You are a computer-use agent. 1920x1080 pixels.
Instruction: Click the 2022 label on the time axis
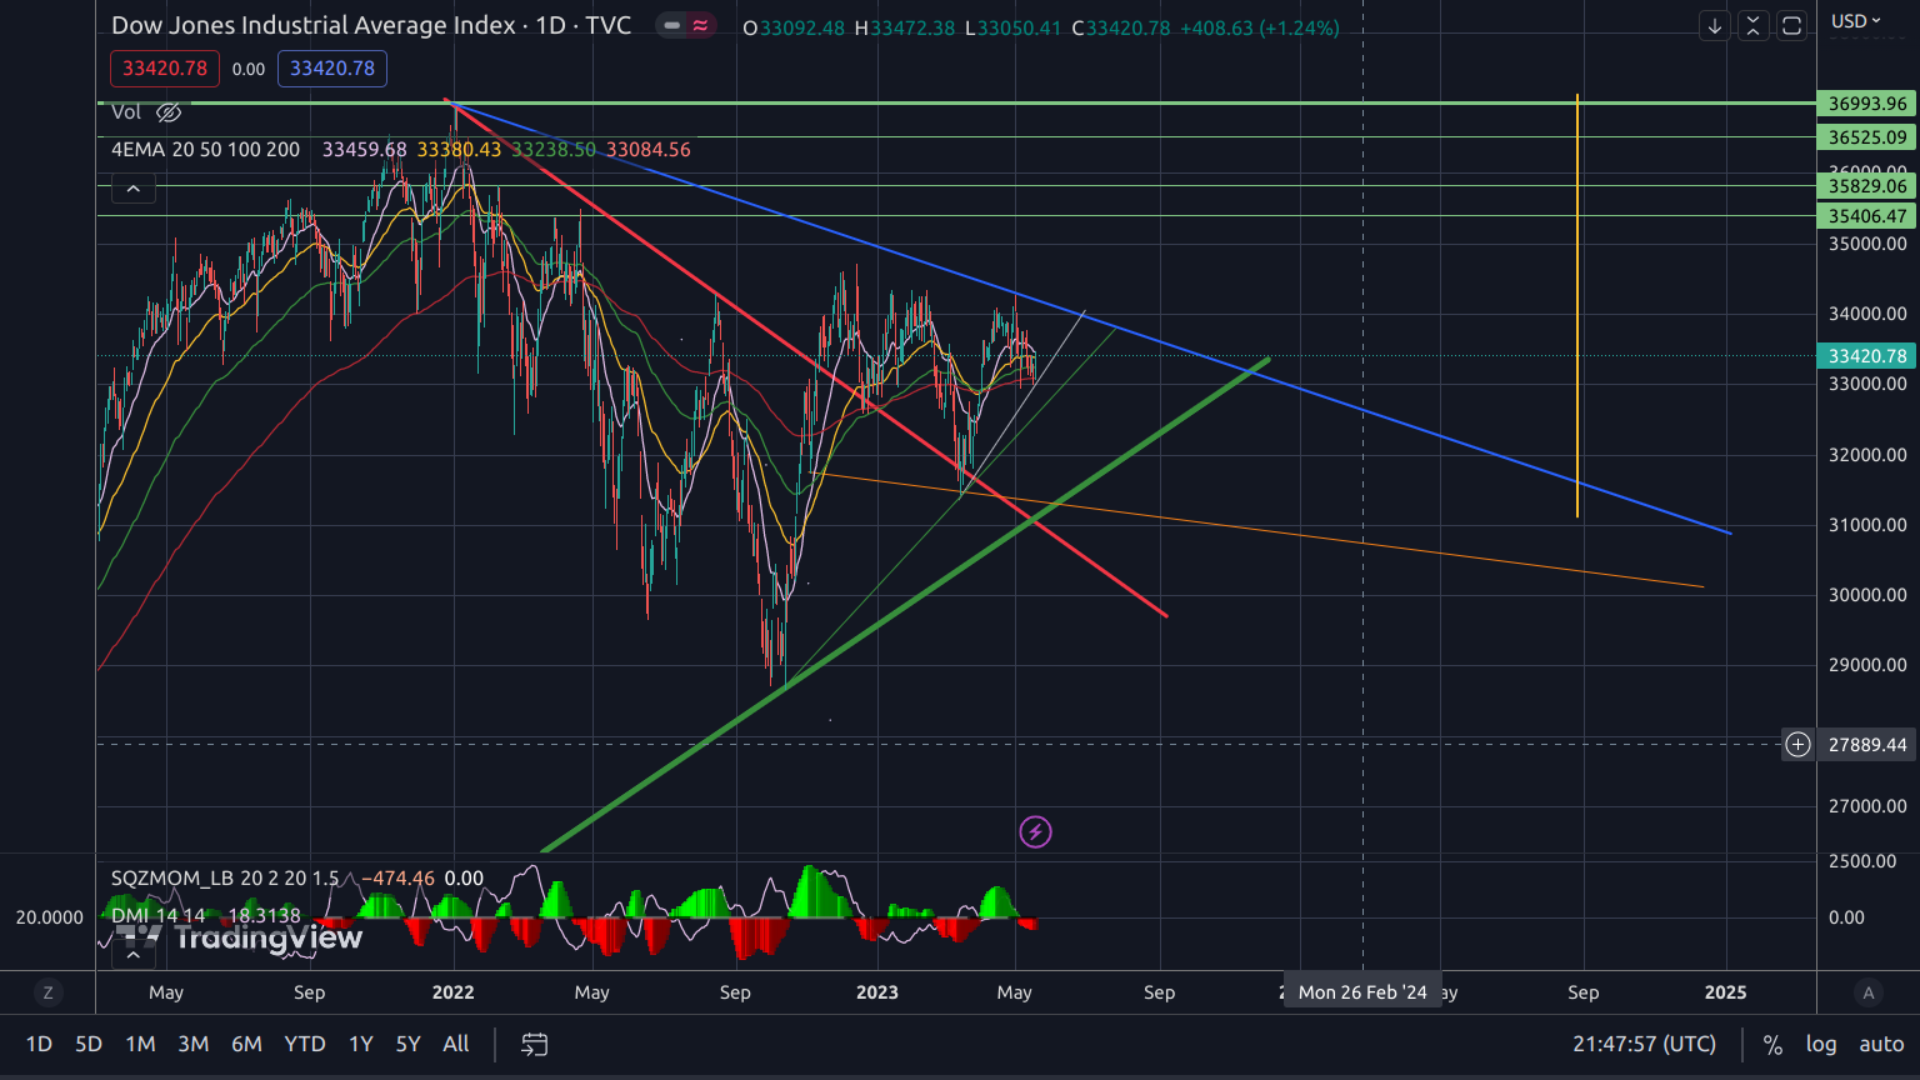[453, 992]
